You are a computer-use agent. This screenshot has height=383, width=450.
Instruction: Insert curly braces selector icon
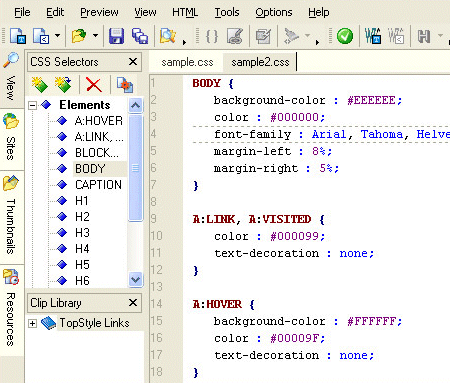point(212,36)
